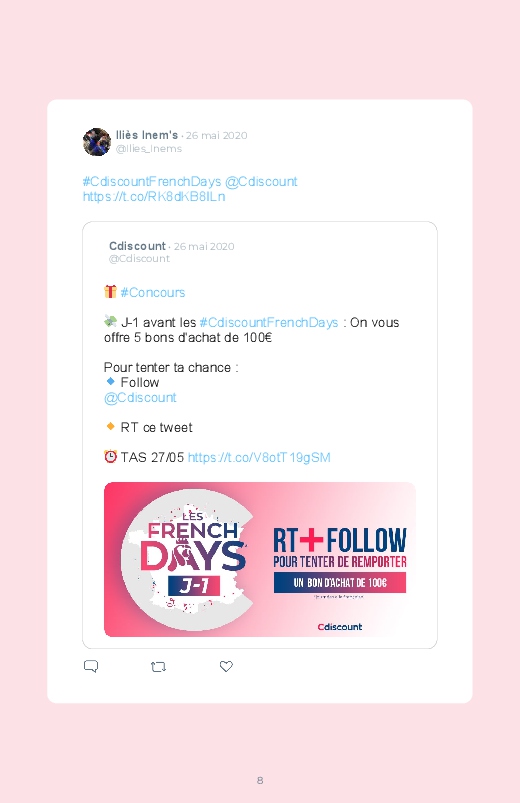520x803 pixels.
Task: Click the Iliès Inem's author name
Action: coord(147,135)
